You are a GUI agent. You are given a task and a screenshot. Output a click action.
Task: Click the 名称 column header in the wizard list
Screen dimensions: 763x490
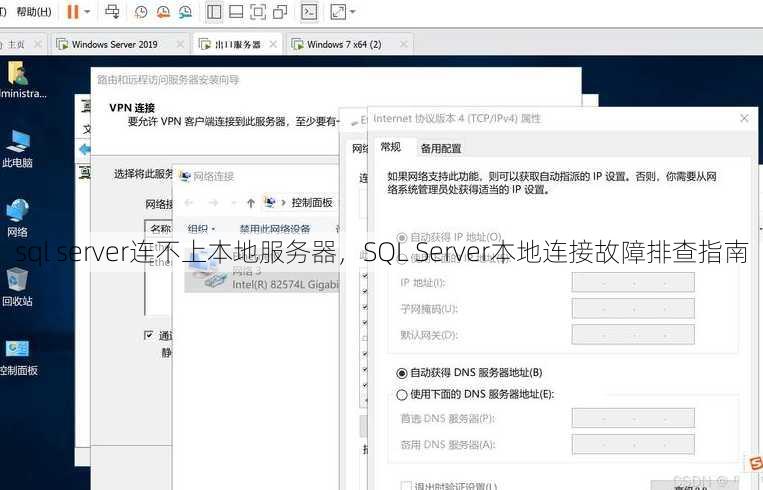click(160, 228)
